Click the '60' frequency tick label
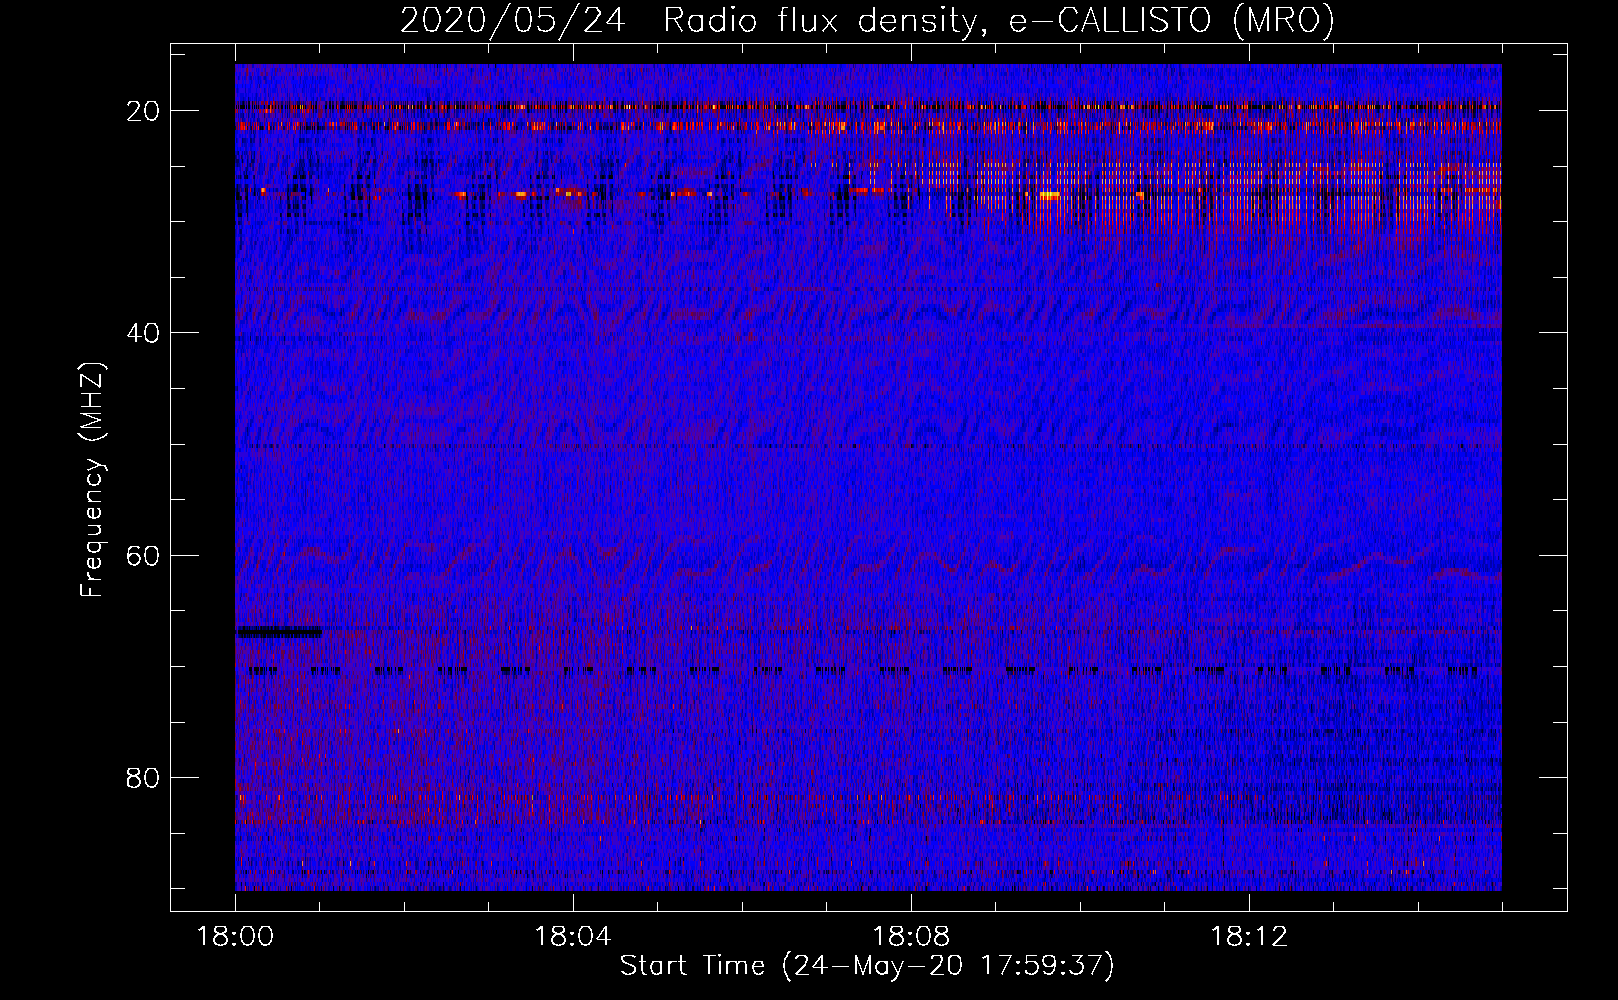 143,555
